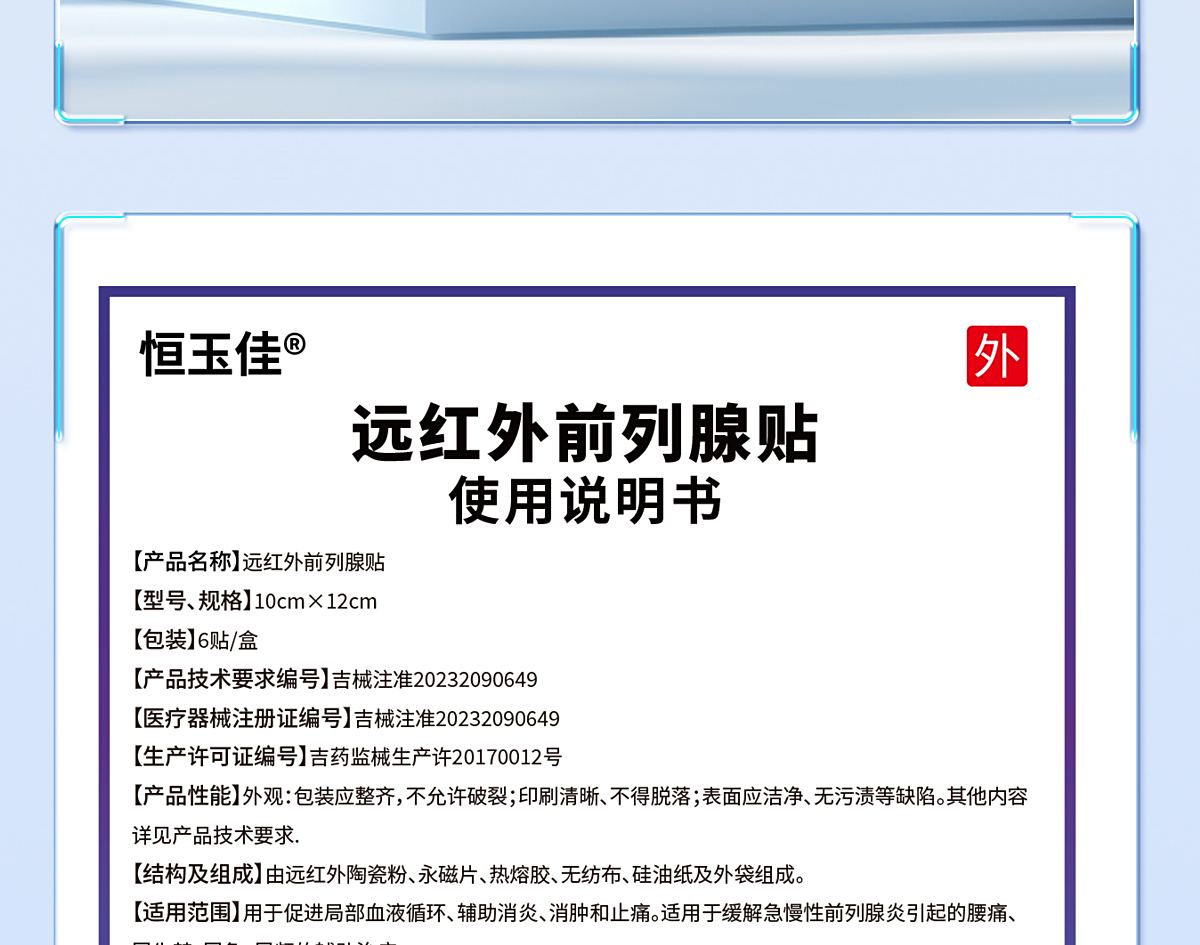
Task: Click the product name value after 【产品名称】
Action: click(x=314, y=562)
